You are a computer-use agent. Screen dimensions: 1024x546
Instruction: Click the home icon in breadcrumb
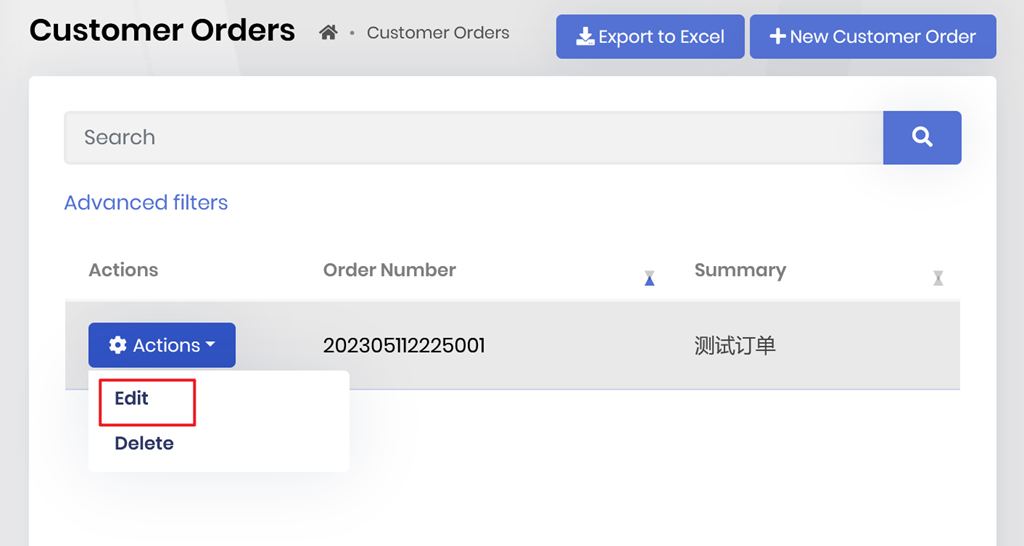[328, 33]
